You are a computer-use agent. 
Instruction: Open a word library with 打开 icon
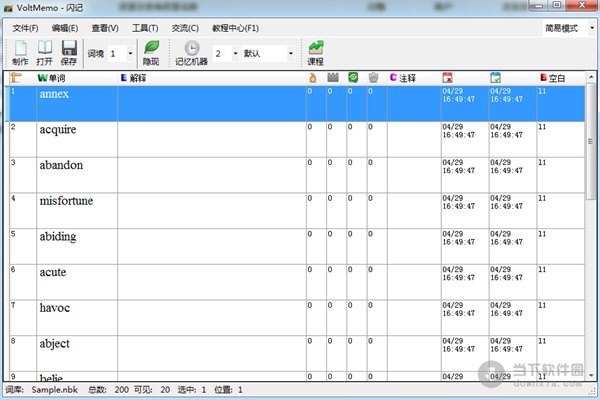coord(44,53)
